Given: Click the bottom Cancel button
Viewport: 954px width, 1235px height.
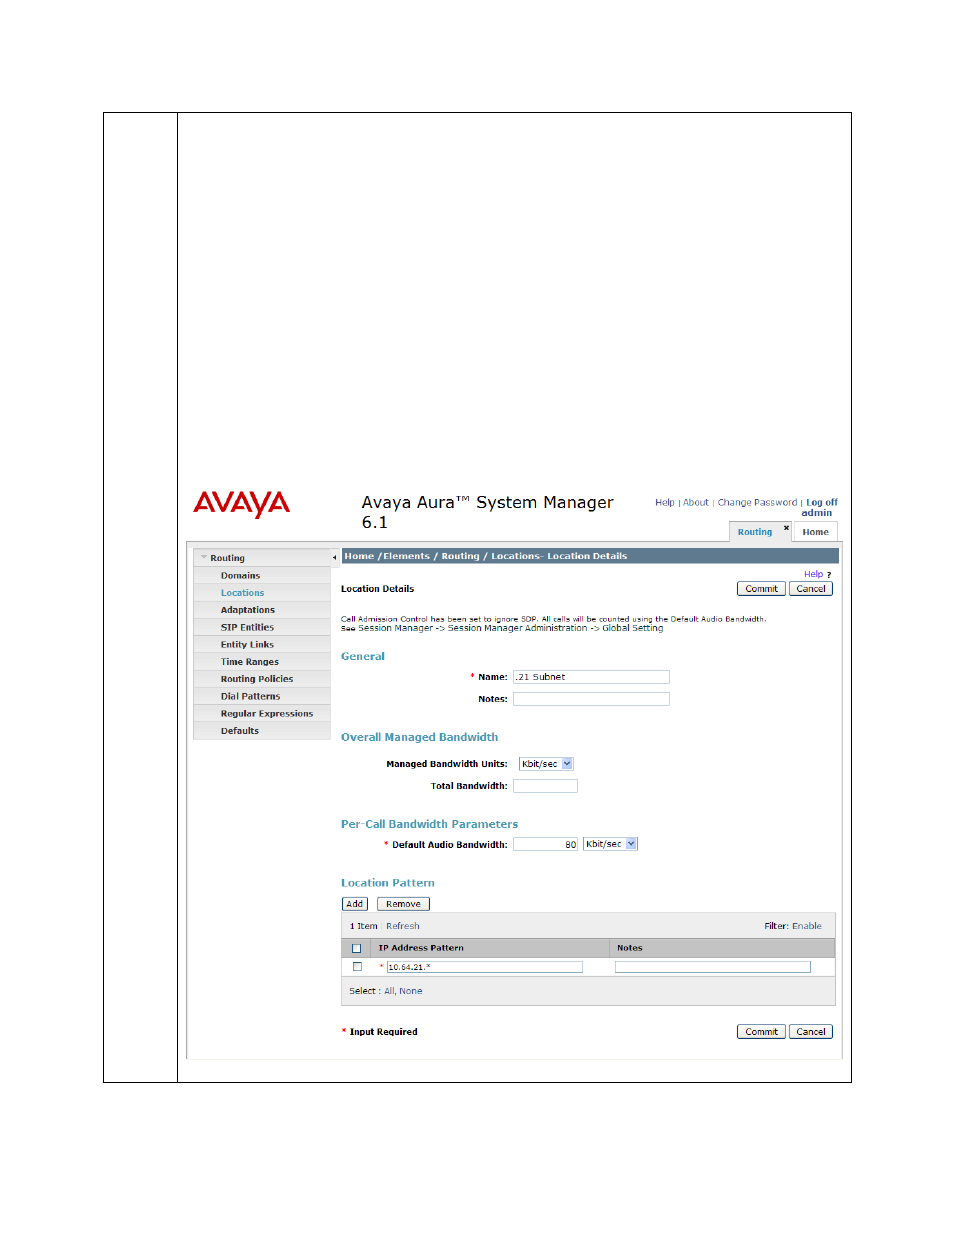Looking at the screenshot, I should point(811,1032).
